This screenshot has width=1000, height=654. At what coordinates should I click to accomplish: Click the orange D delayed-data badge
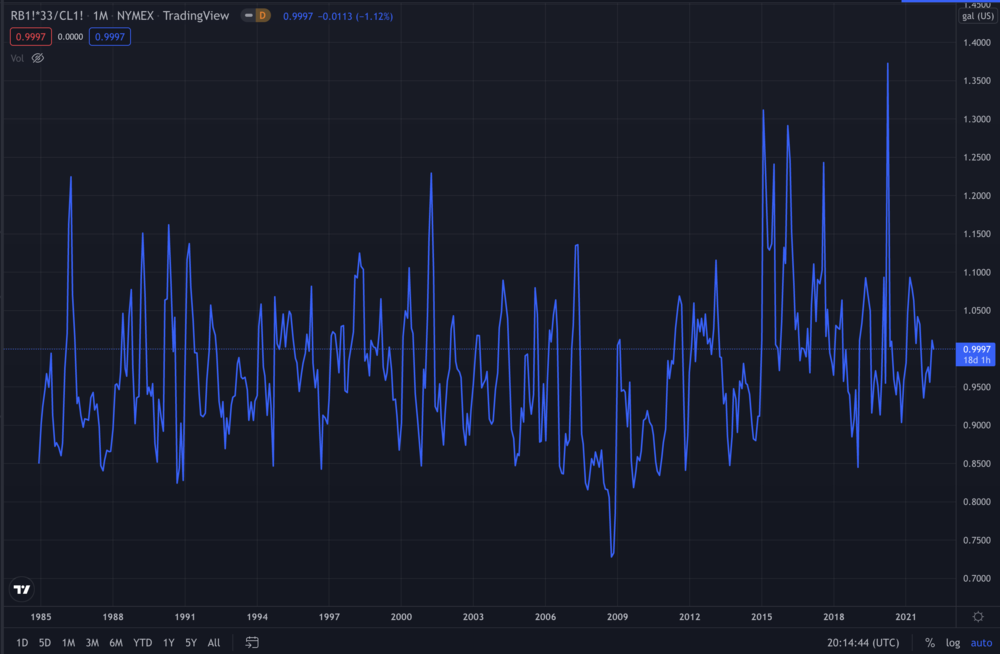tap(262, 15)
